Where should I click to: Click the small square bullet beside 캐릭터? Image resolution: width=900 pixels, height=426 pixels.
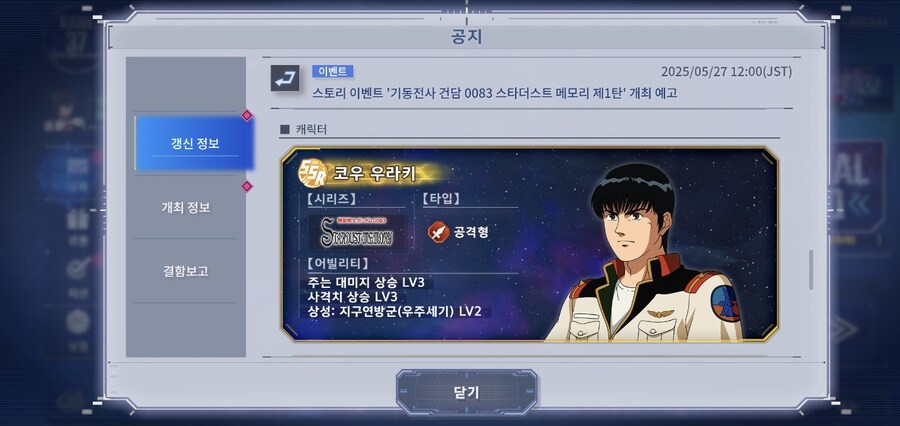tap(285, 129)
